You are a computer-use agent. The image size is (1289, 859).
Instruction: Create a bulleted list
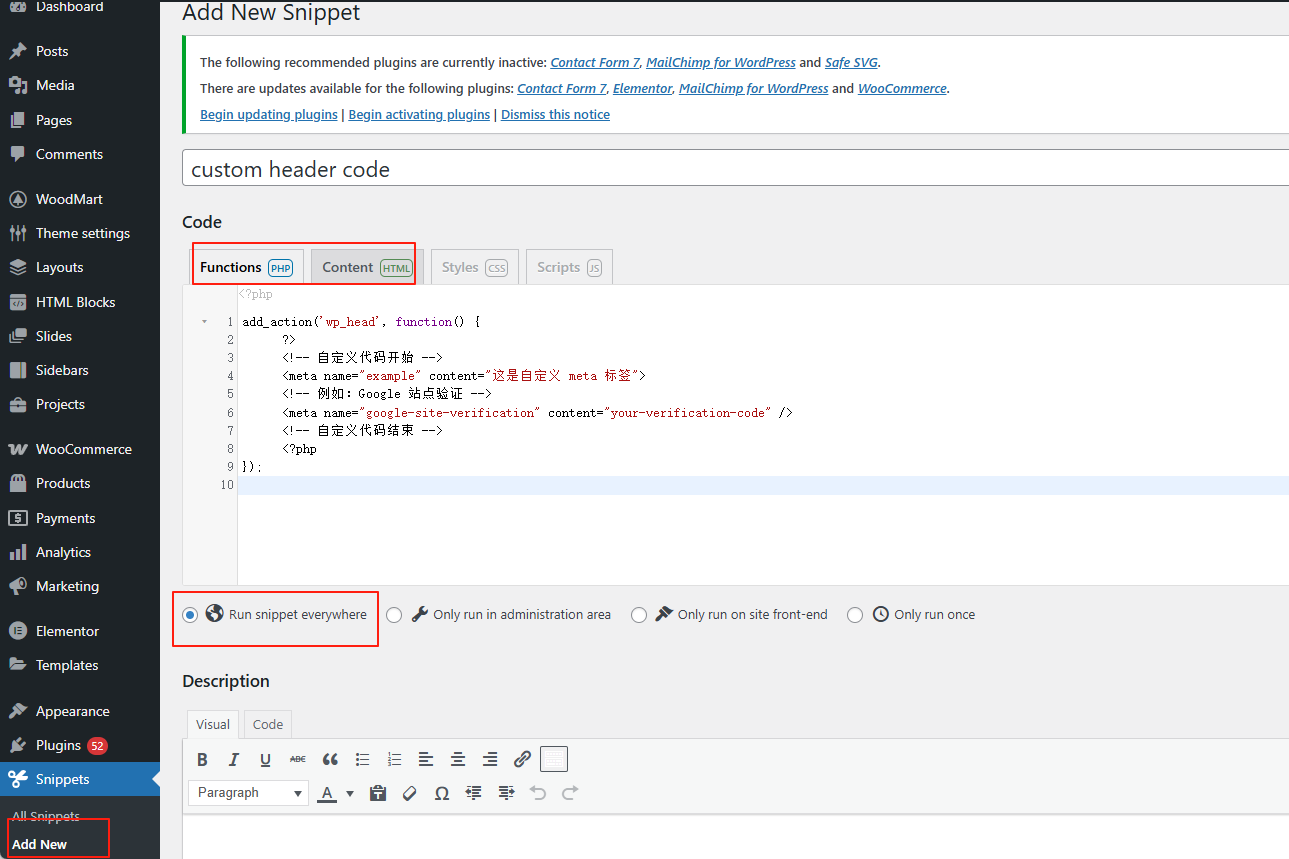coord(362,759)
